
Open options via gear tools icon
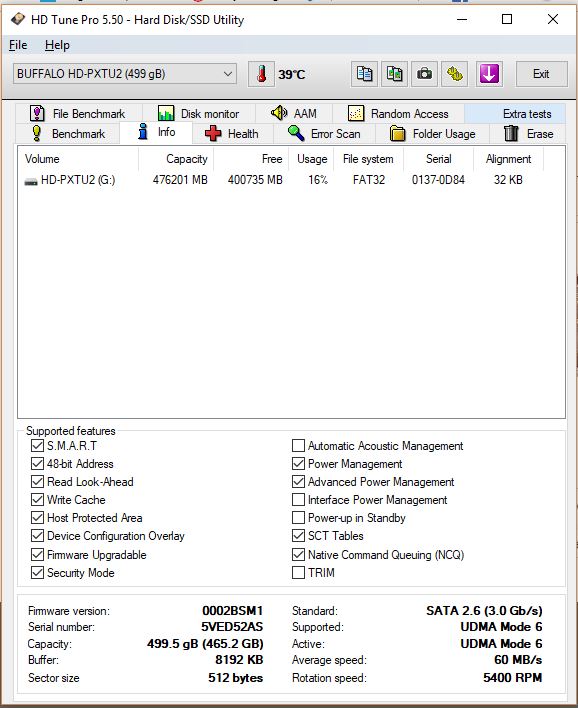point(455,74)
